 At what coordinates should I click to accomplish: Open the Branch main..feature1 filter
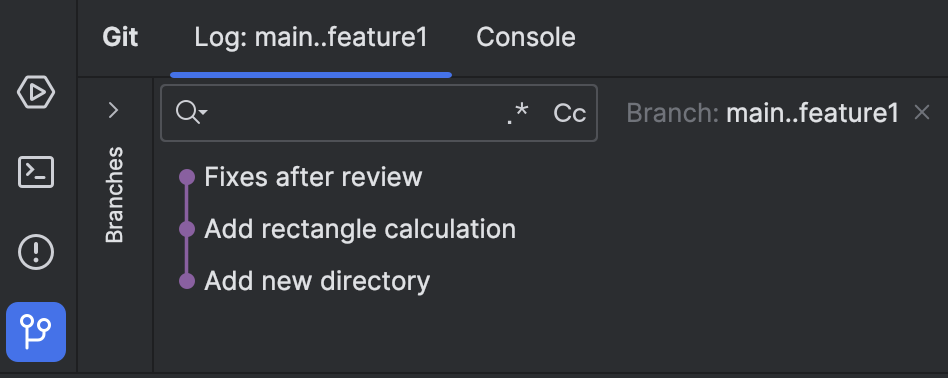762,113
